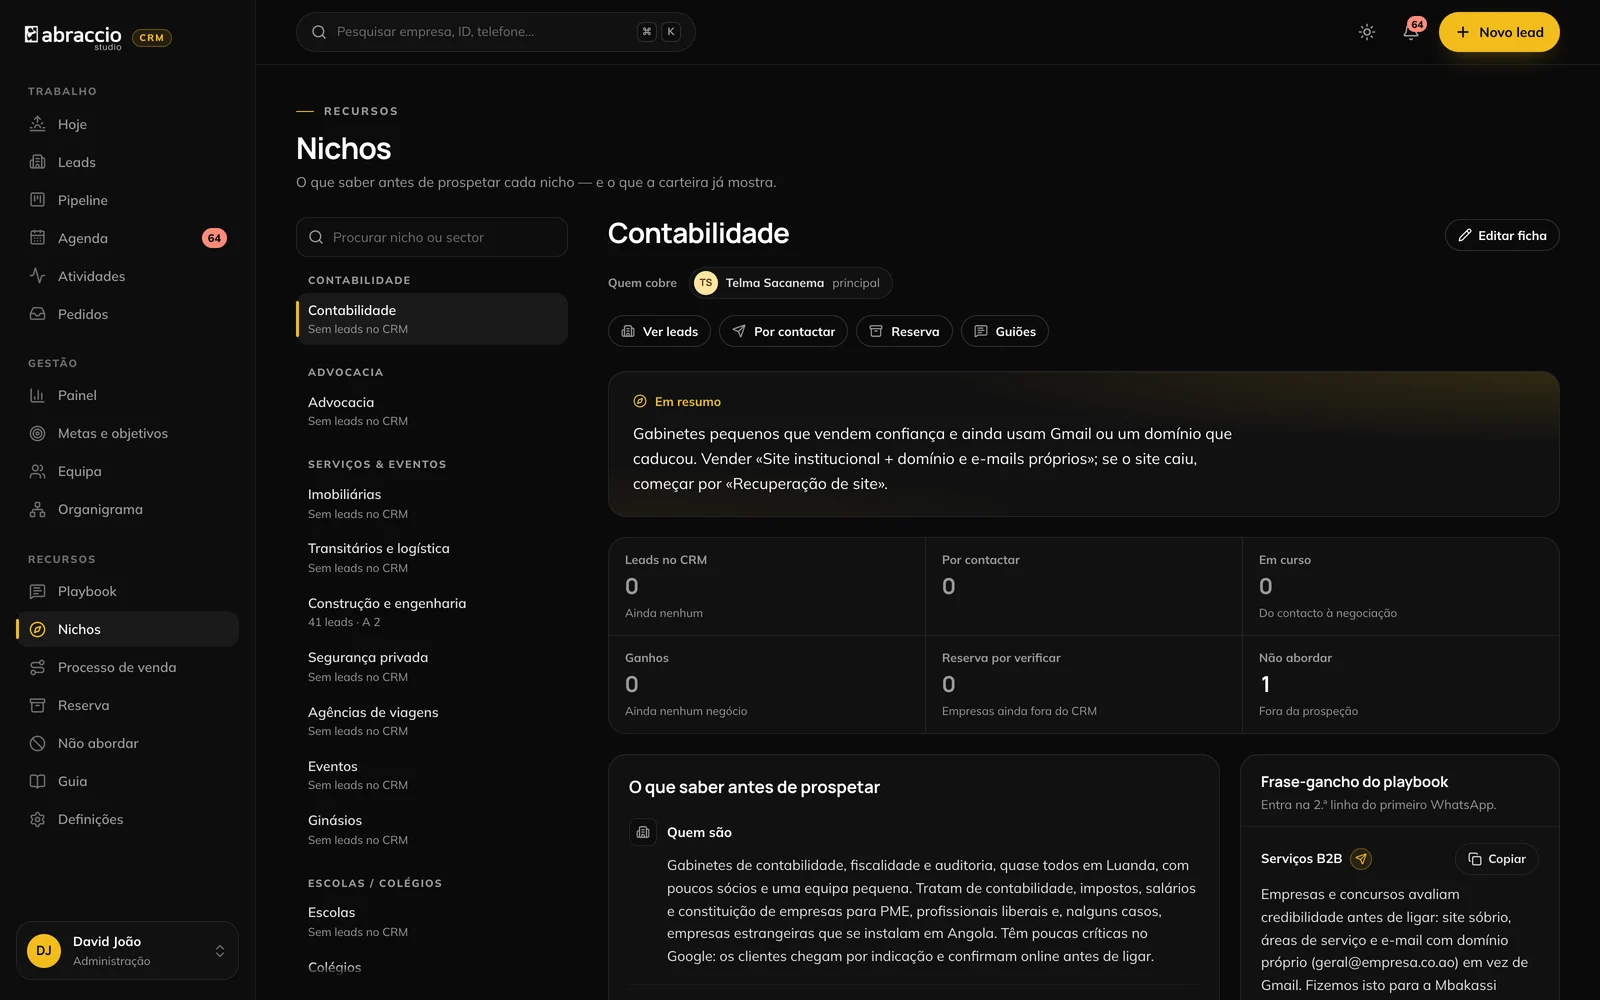Click the Painel chart icon

point(37,395)
